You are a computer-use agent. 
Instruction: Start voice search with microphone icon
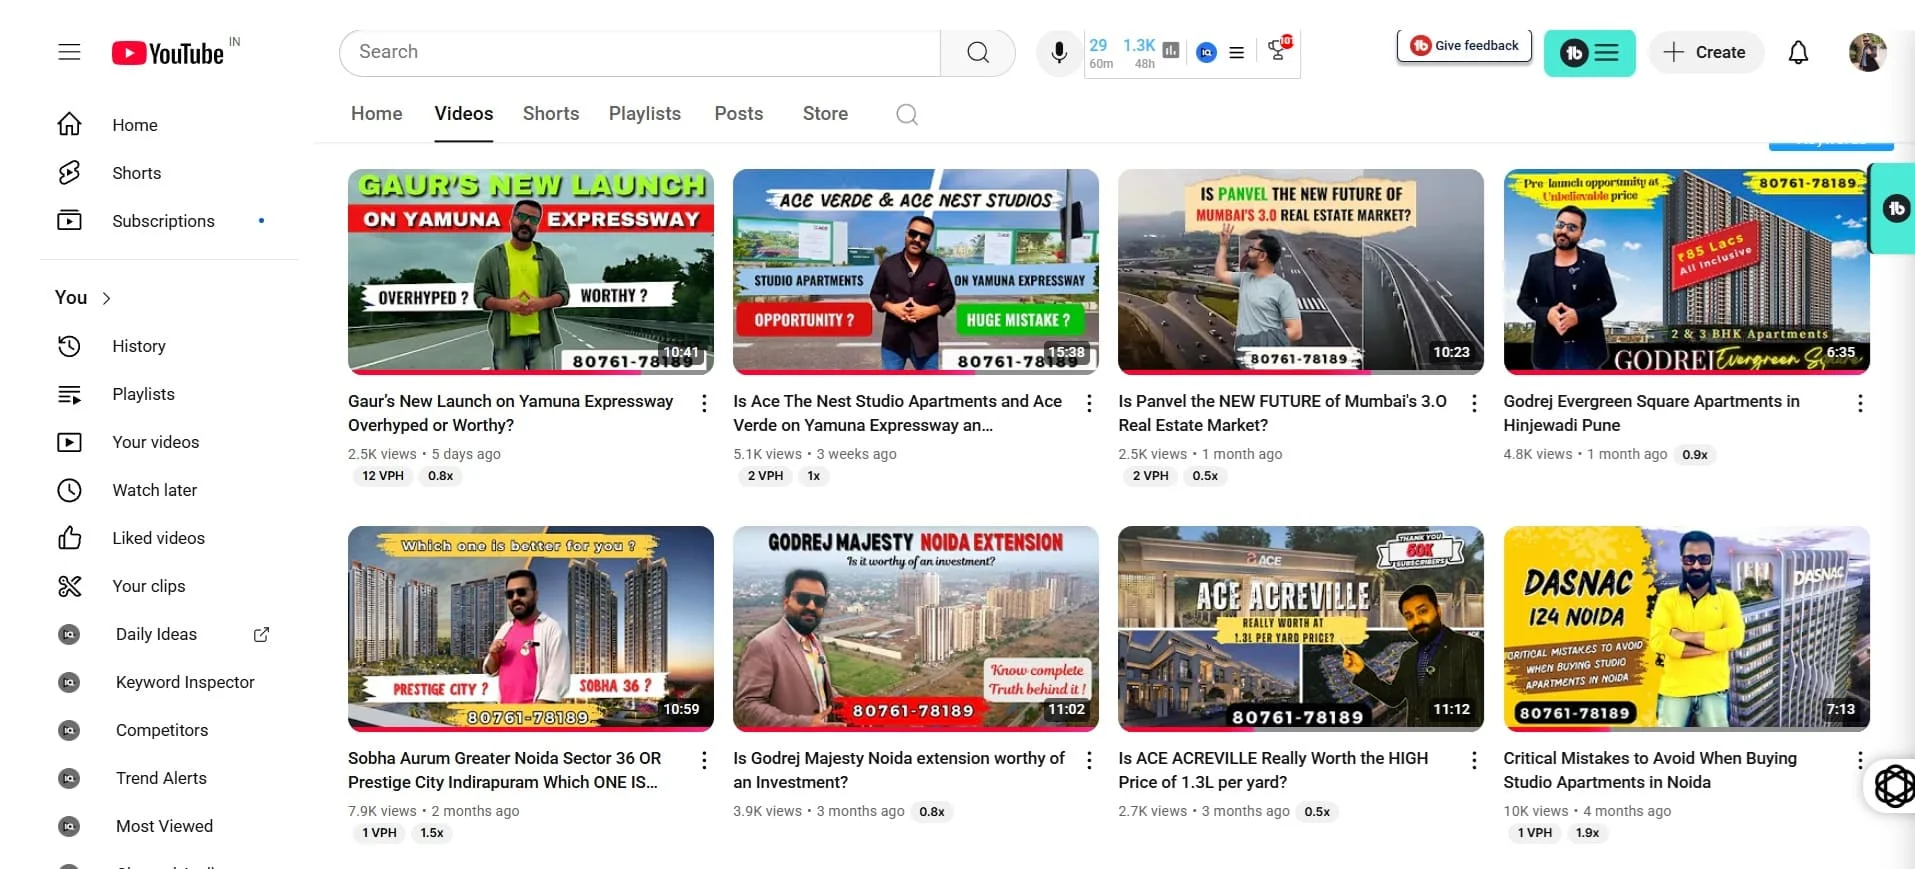[1059, 52]
